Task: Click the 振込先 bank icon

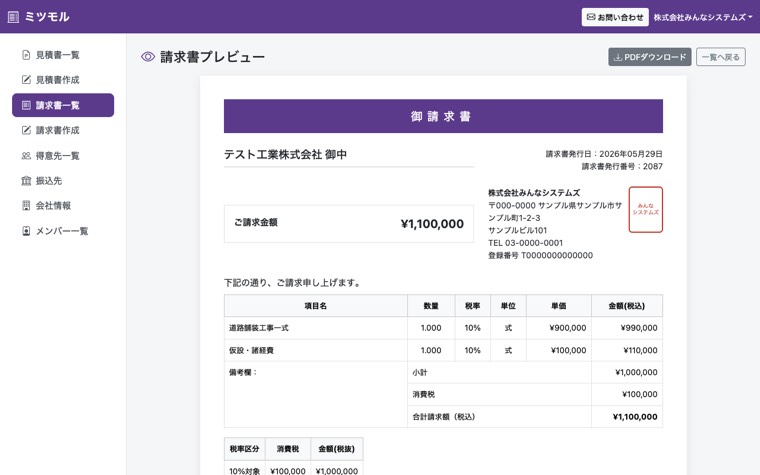Action: [26, 181]
